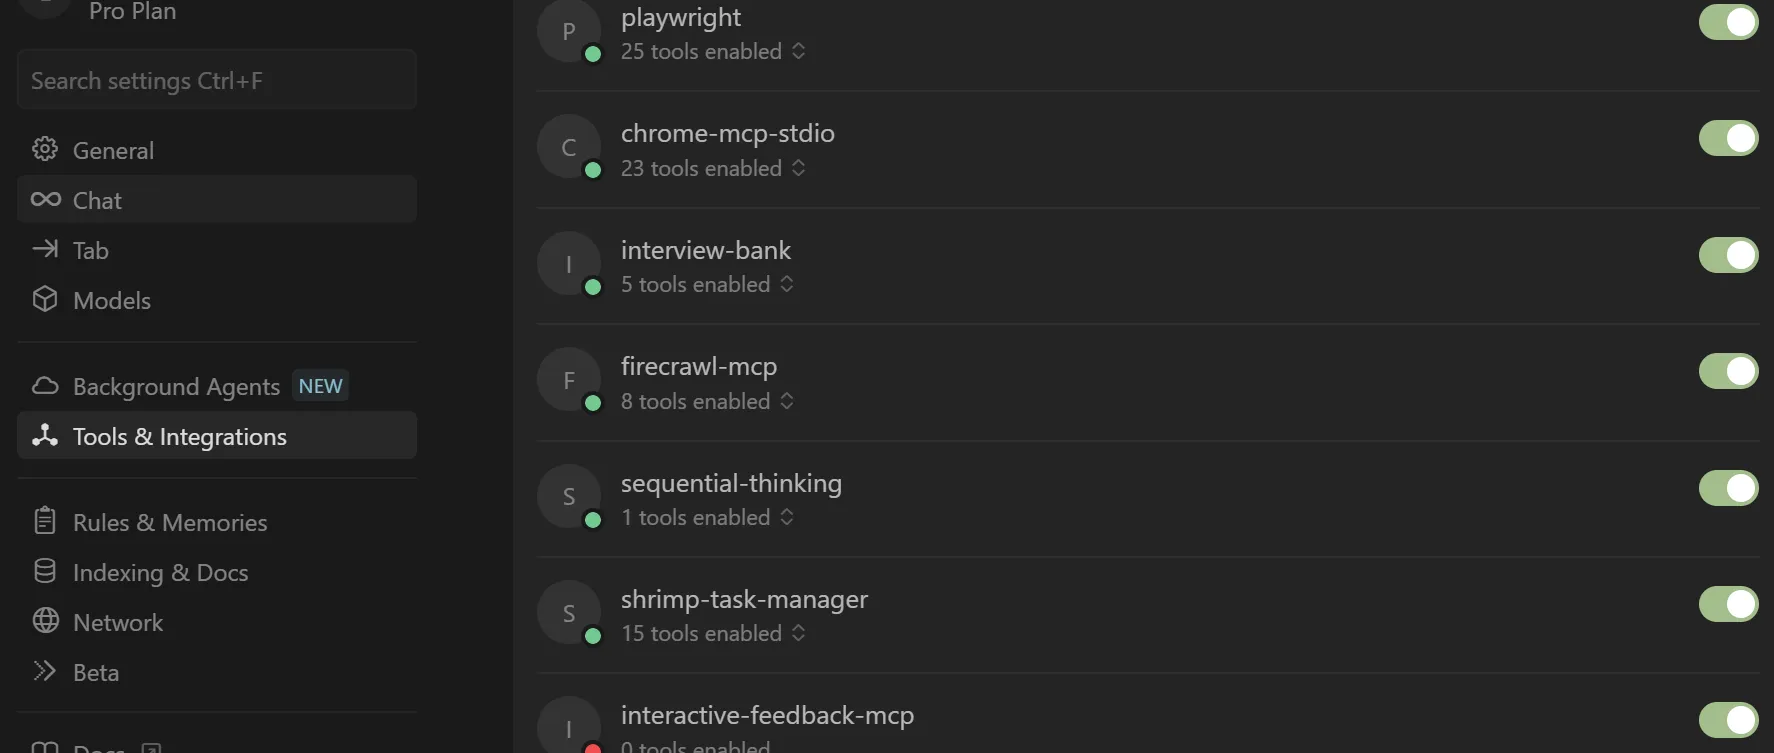
Task: Click the Rules & Memories clipboard icon
Action: pyautogui.click(x=45, y=521)
